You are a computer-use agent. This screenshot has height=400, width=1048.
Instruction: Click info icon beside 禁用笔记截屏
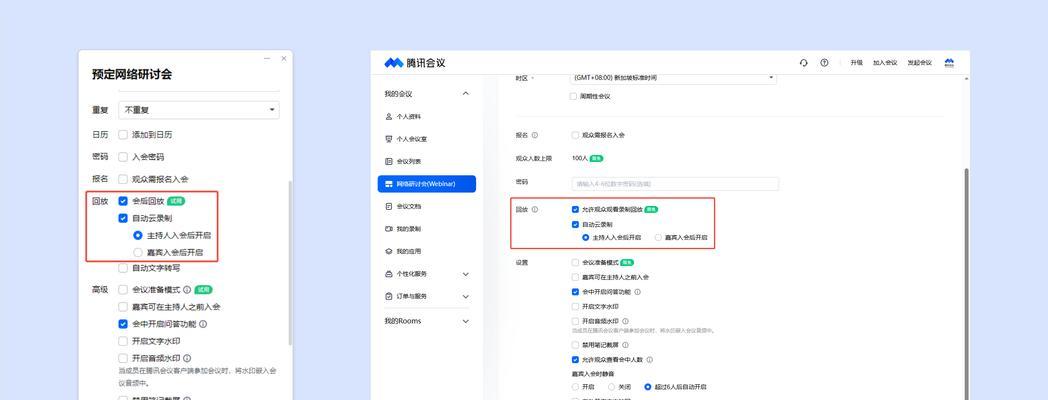pos(625,345)
